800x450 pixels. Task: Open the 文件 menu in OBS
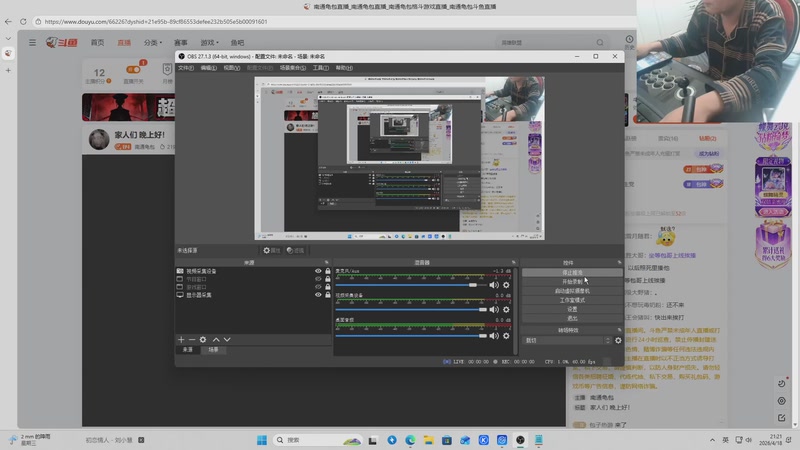pyautogui.click(x=185, y=68)
